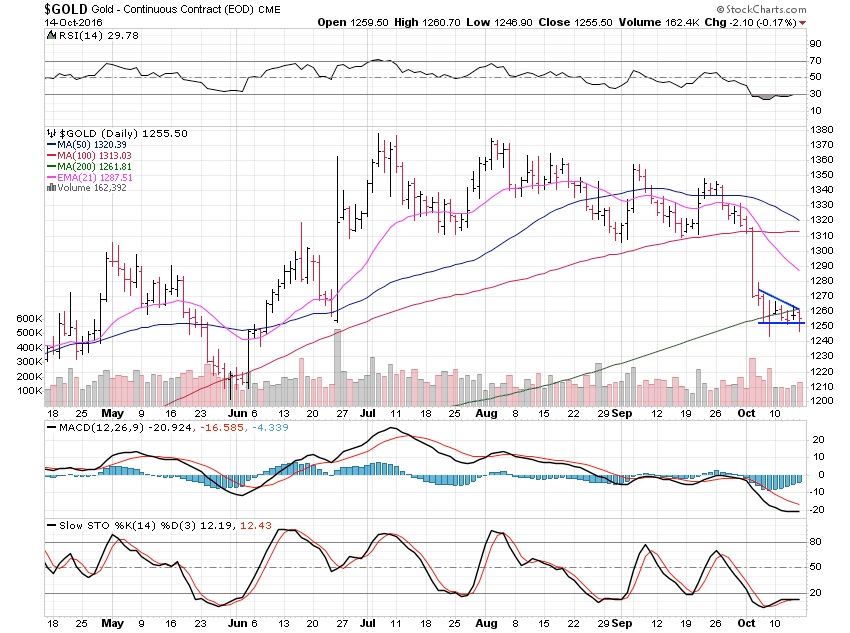Click the Slow STO %K(14) indicator label
The height and width of the screenshot is (633, 850).
click(x=111, y=525)
